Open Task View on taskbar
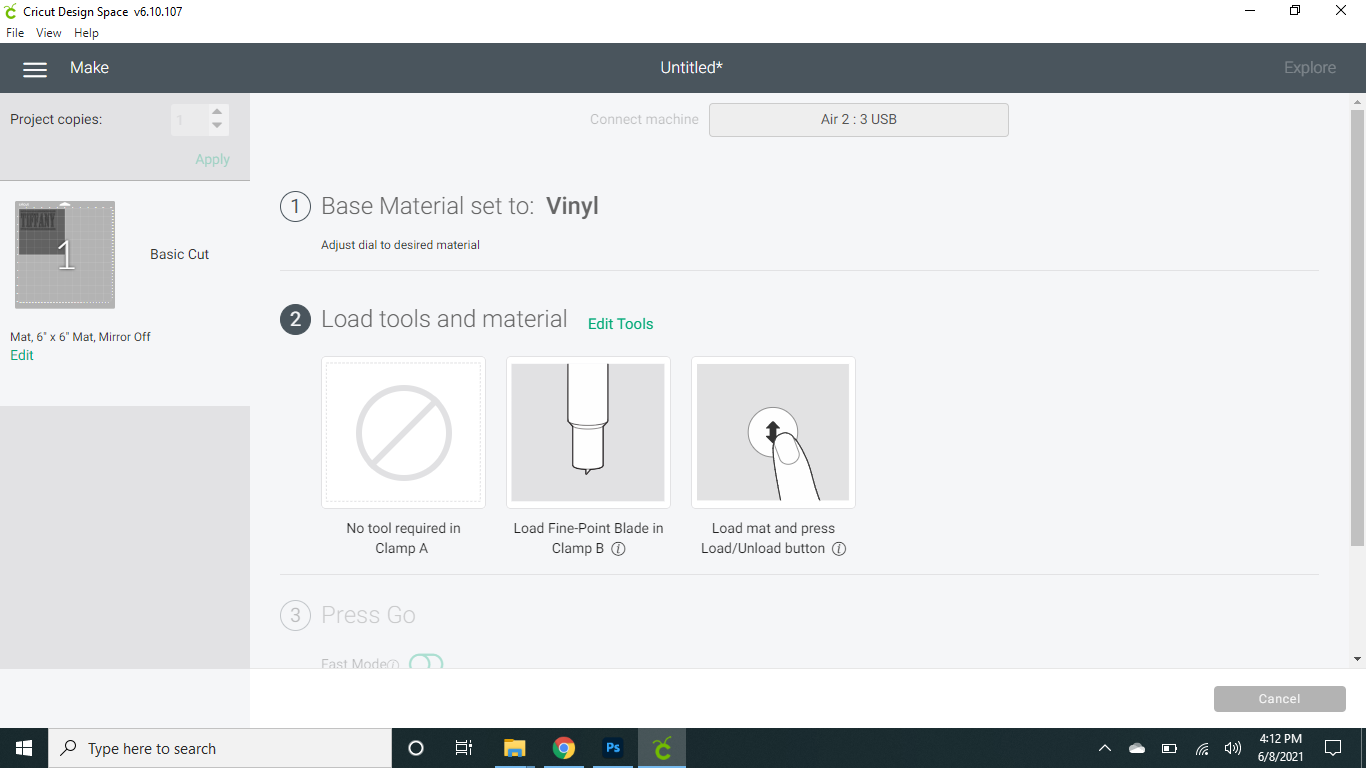This screenshot has width=1366, height=768. point(464,748)
